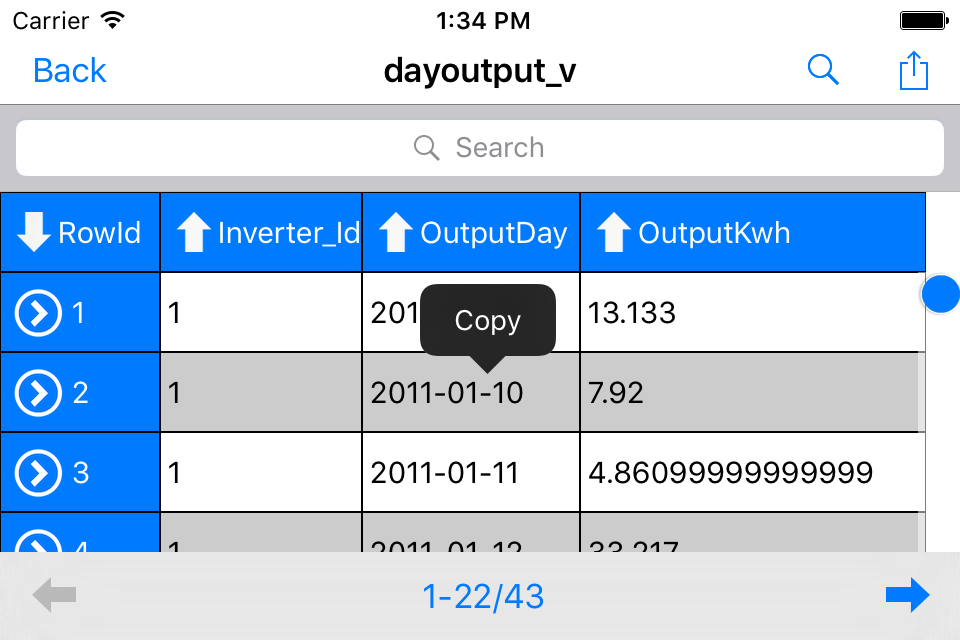
Task: Go to next page arrow
Action: [907, 596]
